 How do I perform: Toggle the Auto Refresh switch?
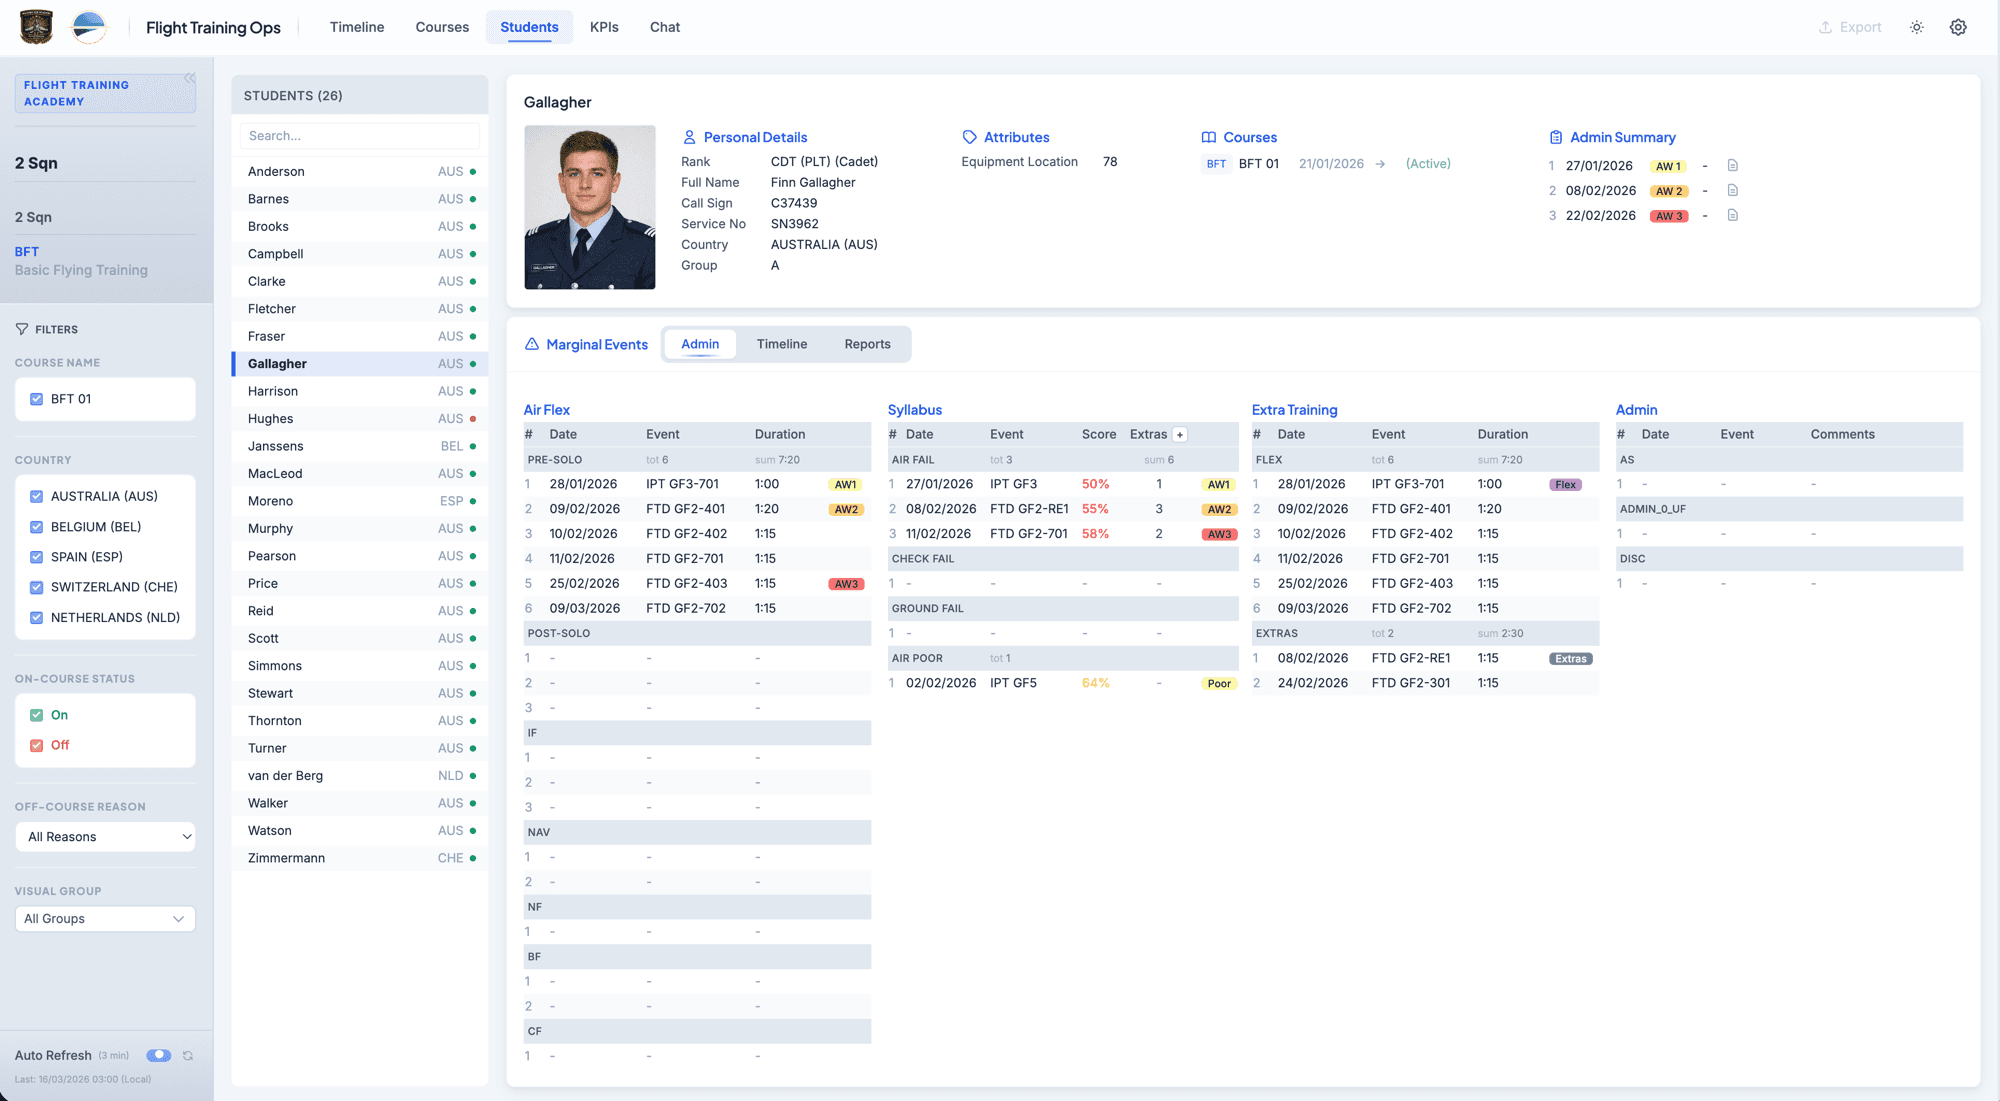click(158, 1055)
